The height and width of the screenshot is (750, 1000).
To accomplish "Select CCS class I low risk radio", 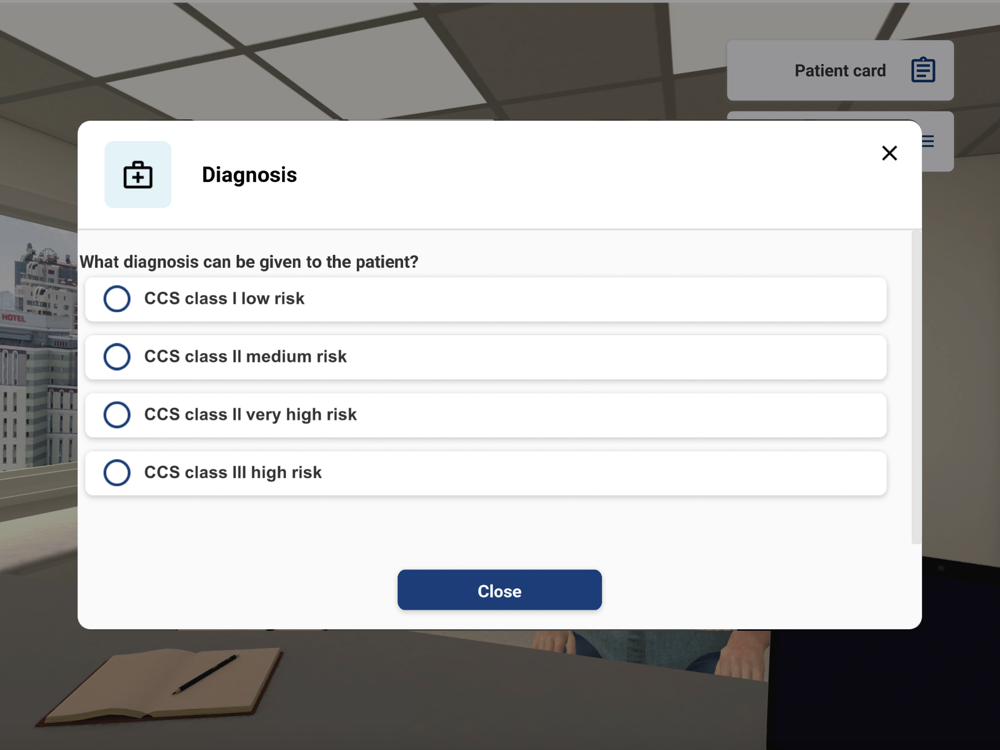I will 117,298.
